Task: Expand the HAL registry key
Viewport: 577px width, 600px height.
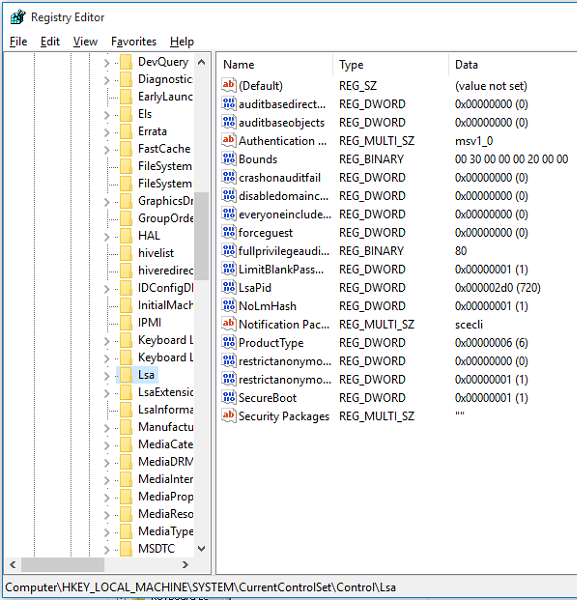Action: point(107,236)
